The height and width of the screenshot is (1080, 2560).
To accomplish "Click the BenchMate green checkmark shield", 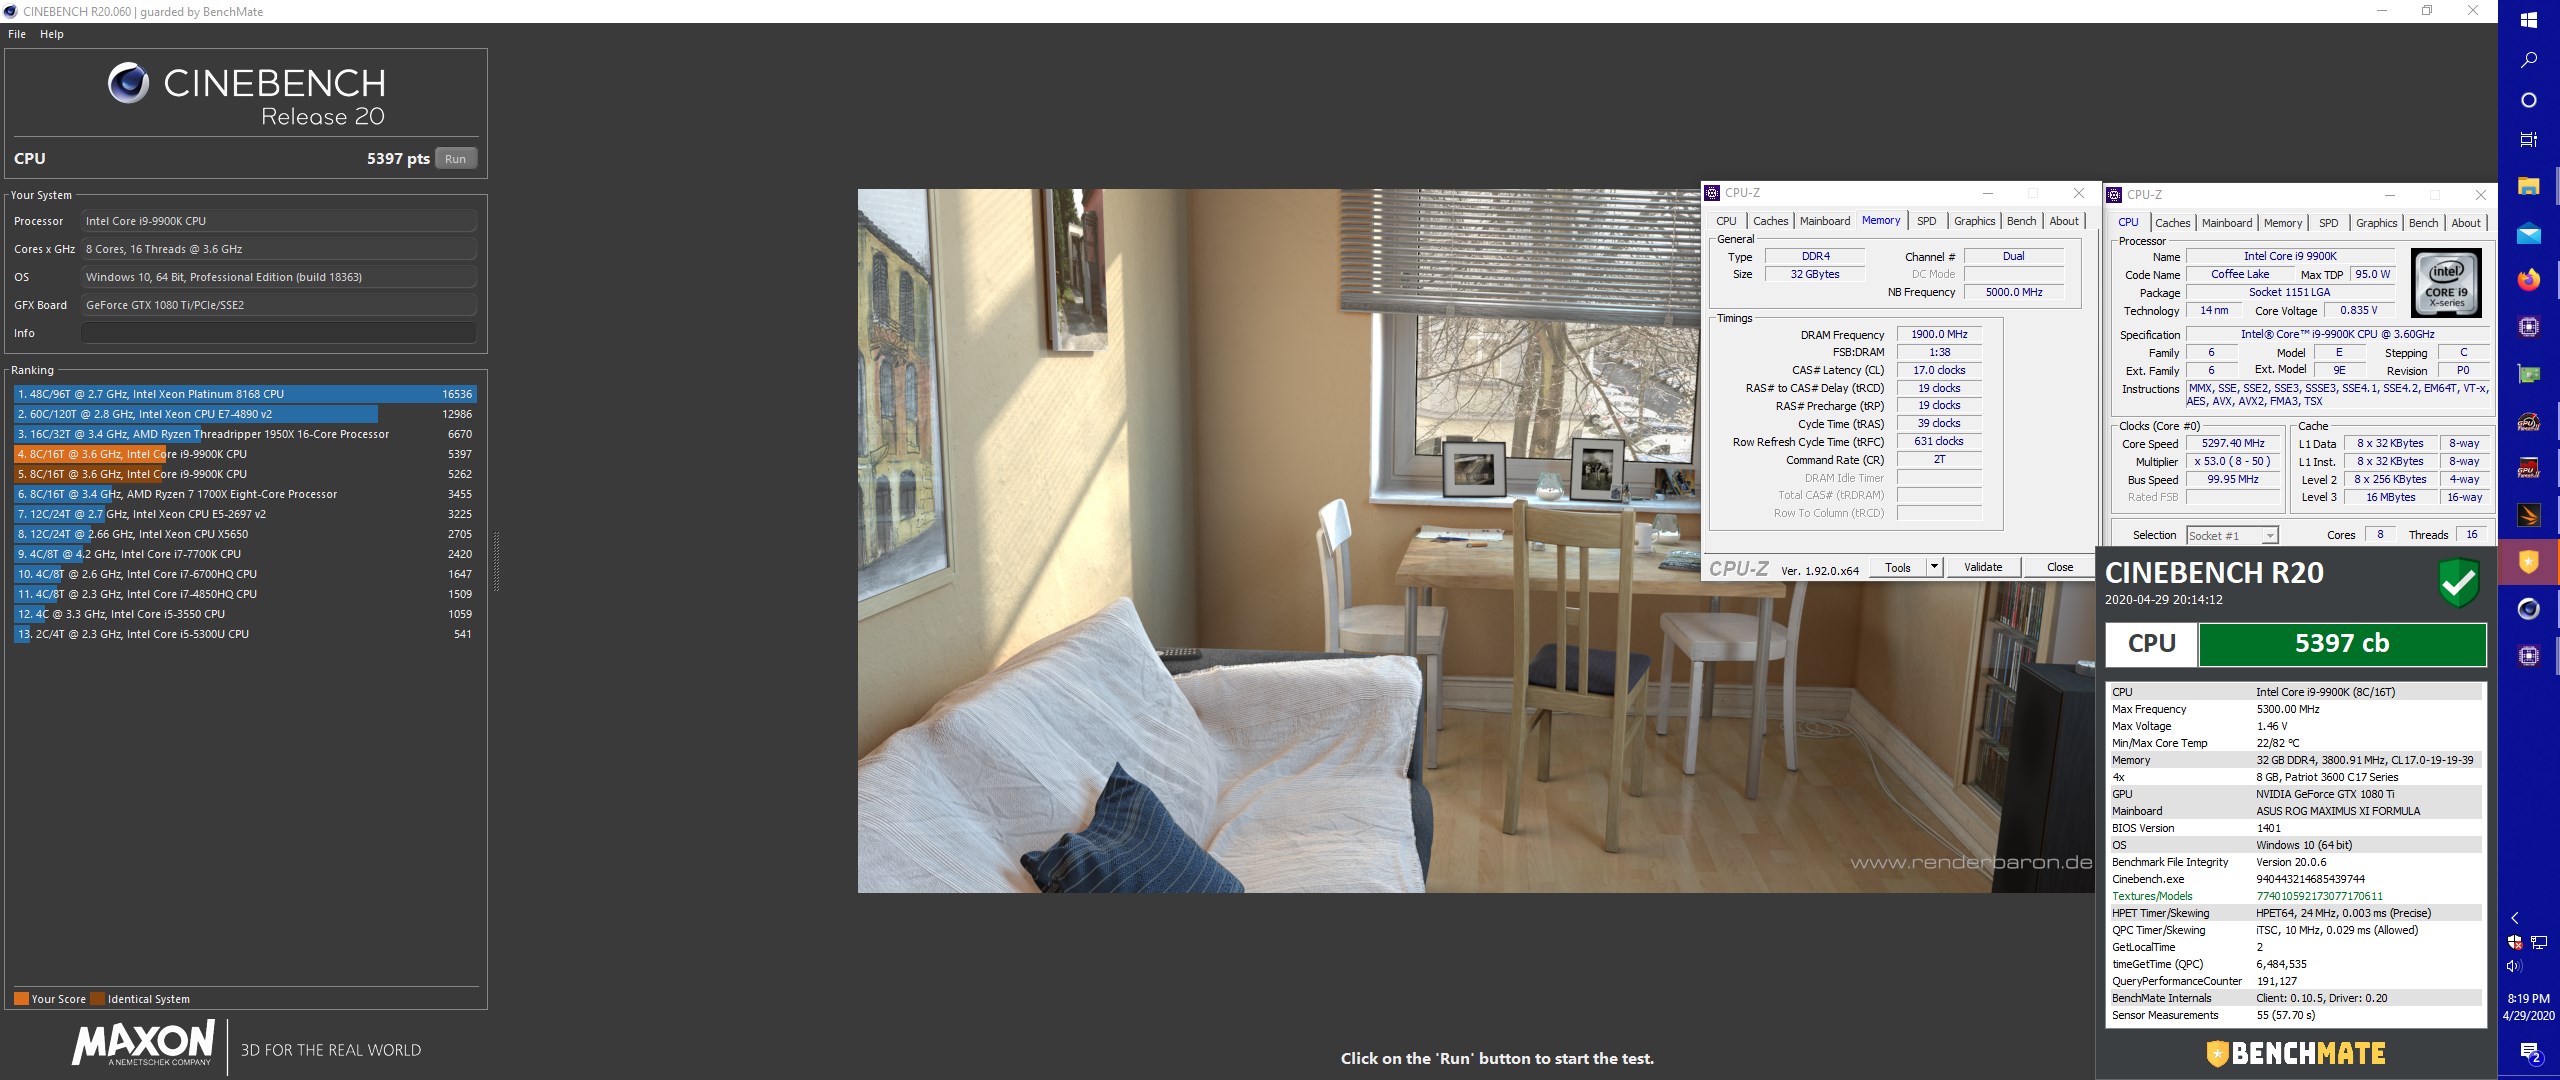I will click(x=2459, y=582).
